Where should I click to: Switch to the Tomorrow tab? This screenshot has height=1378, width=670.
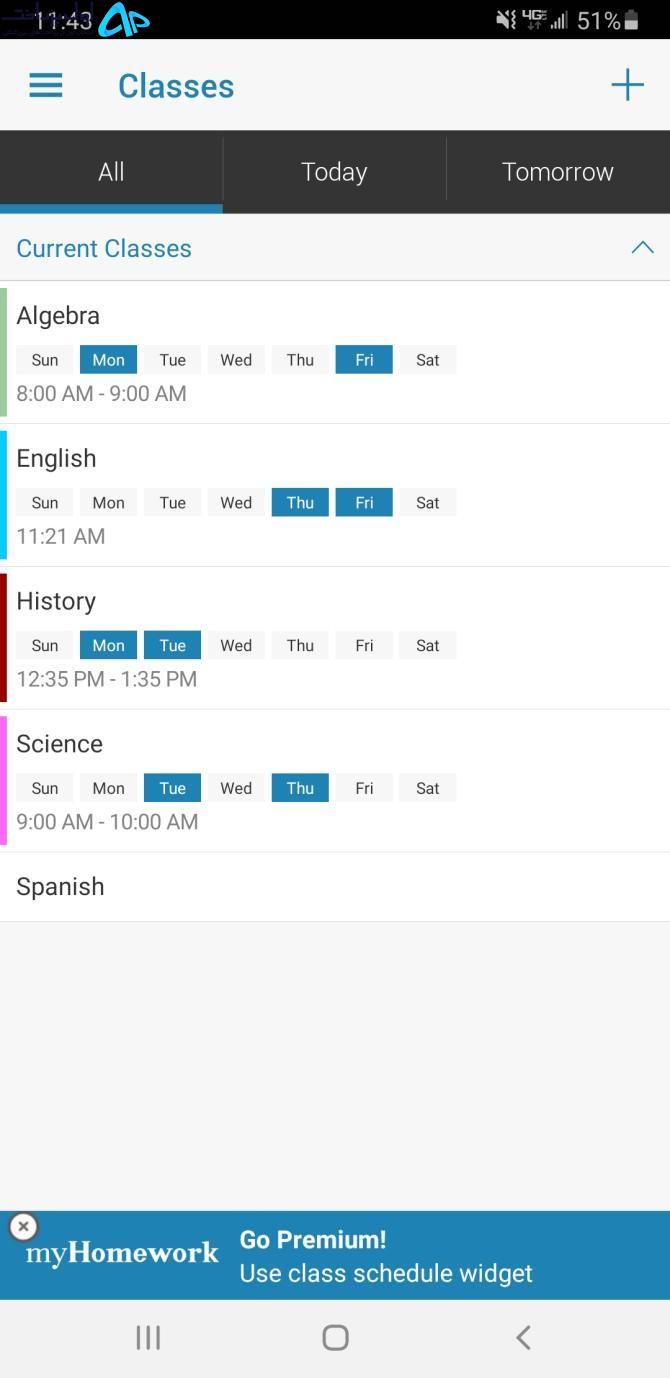(x=558, y=172)
